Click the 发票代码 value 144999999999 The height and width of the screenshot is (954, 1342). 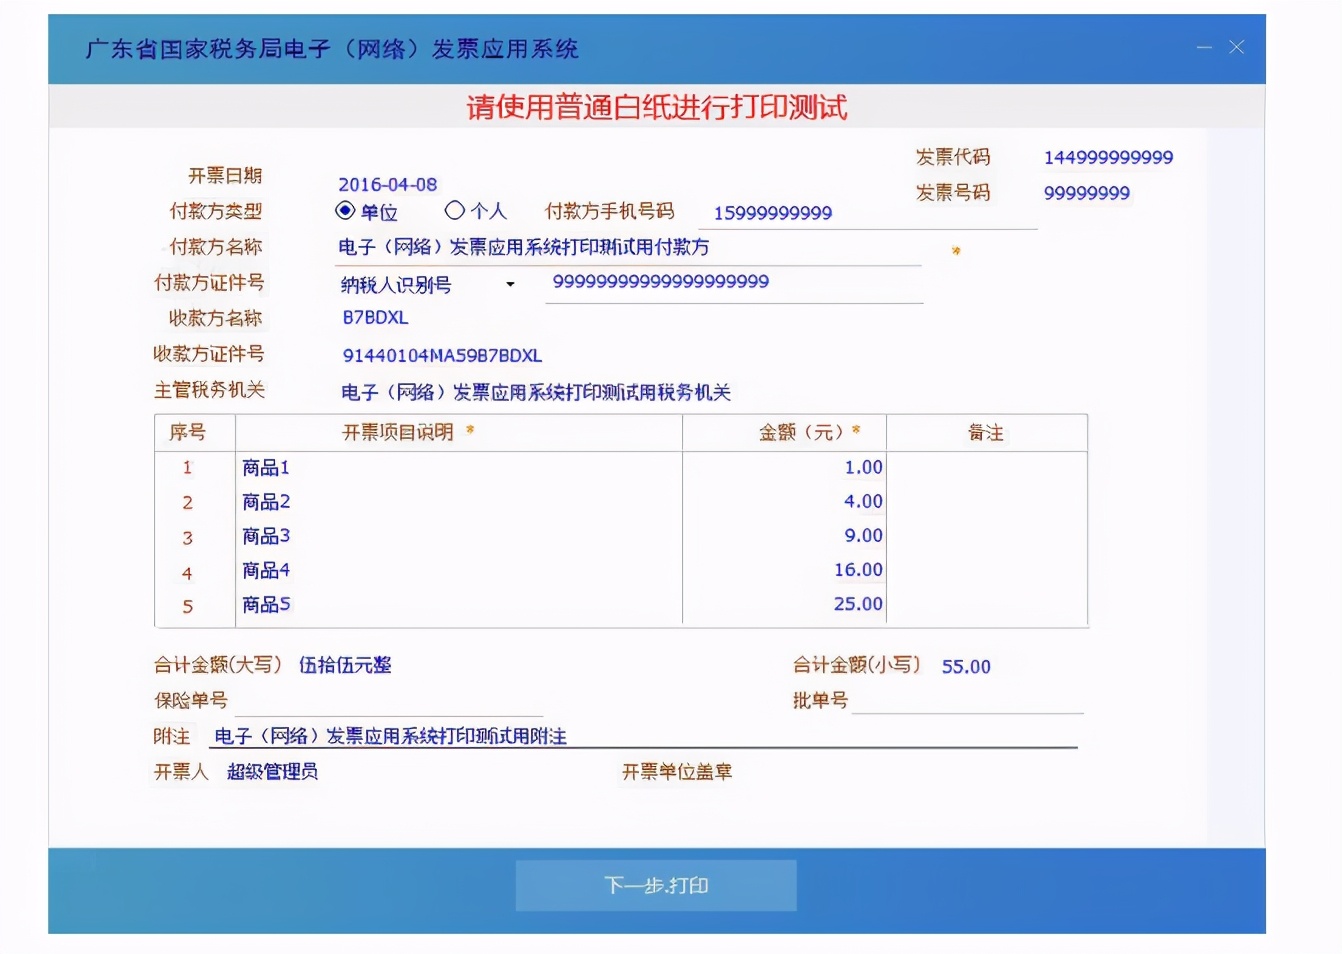(1108, 156)
